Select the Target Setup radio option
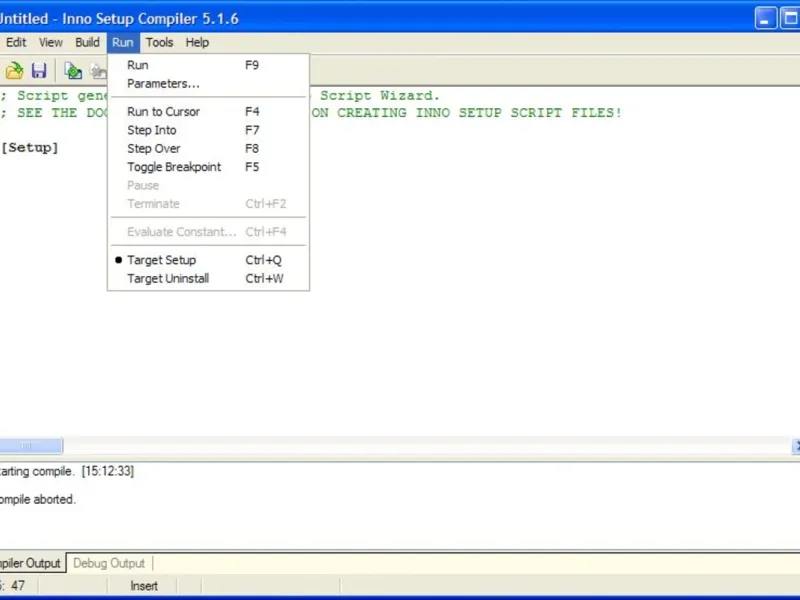 (x=208, y=260)
